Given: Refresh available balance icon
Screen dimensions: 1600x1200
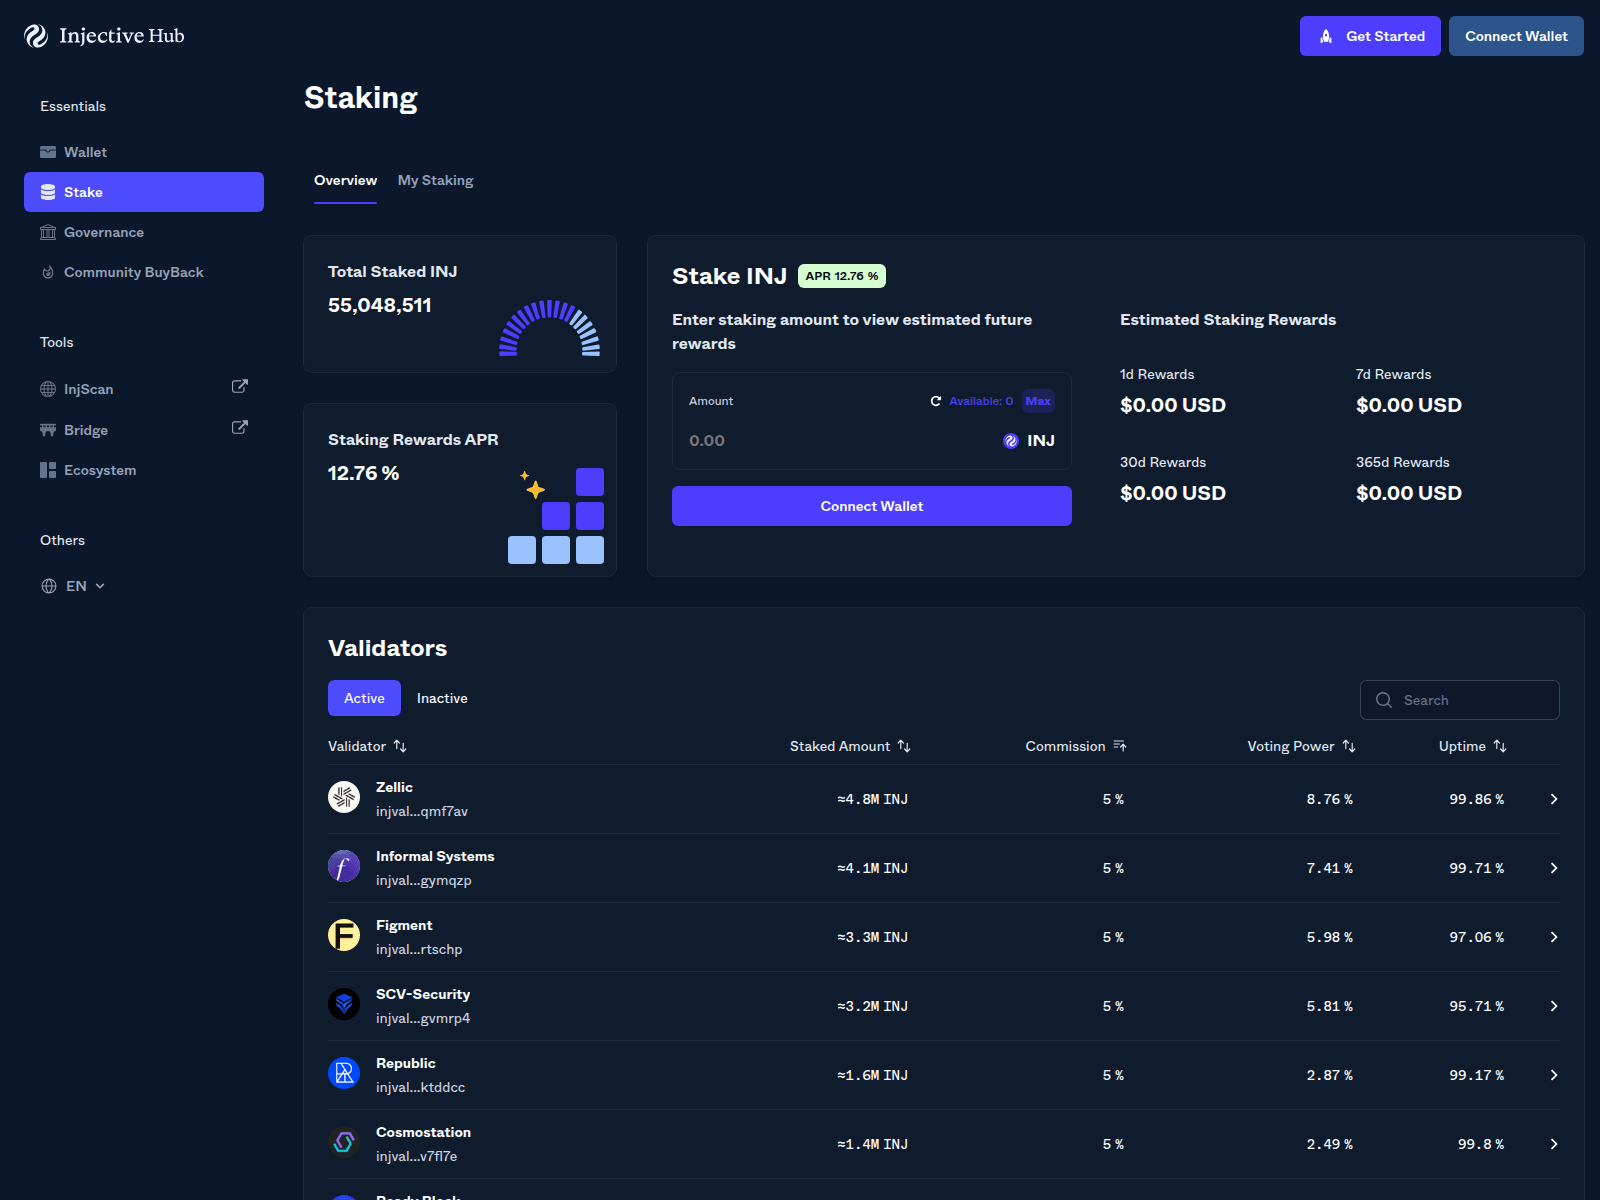Looking at the screenshot, I should pyautogui.click(x=936, y=401).
